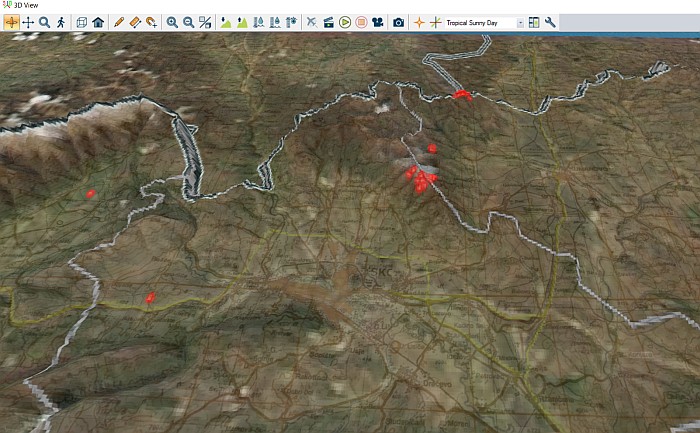This screenshot has height=433, width=700.
Task: Toggle the wireframe cube display
Action: (82, 22)
